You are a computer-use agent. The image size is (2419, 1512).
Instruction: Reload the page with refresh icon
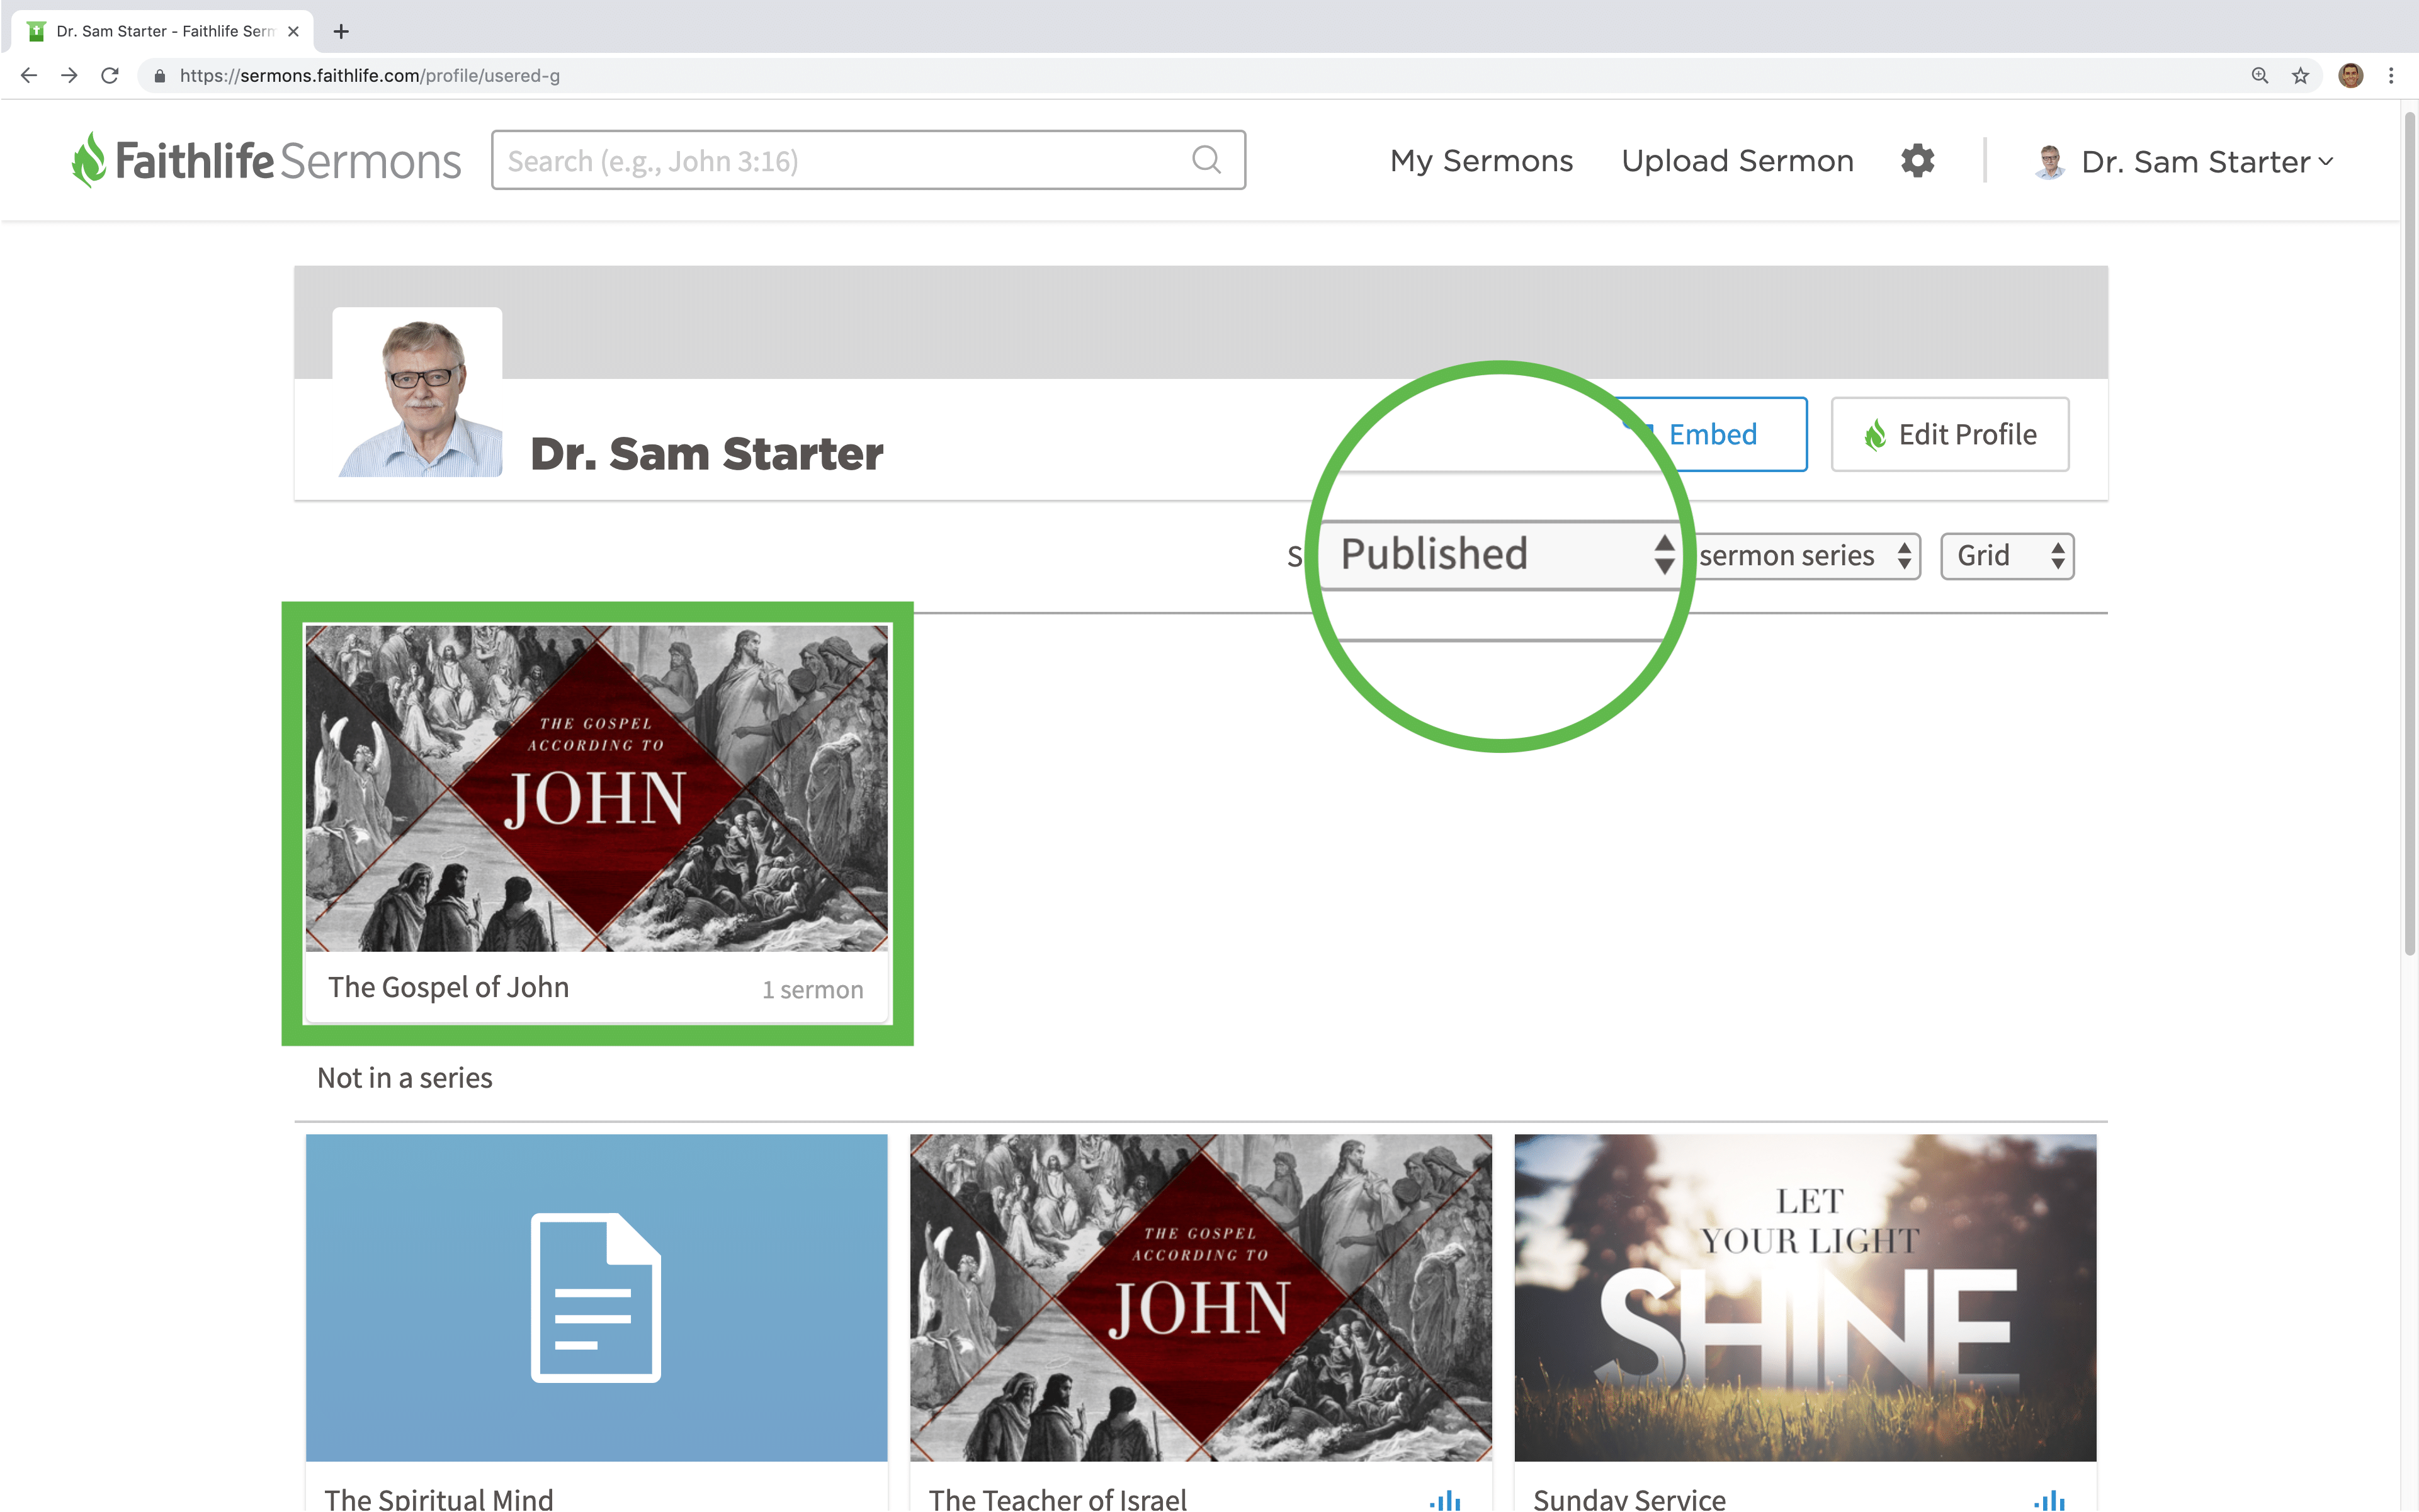110,76
